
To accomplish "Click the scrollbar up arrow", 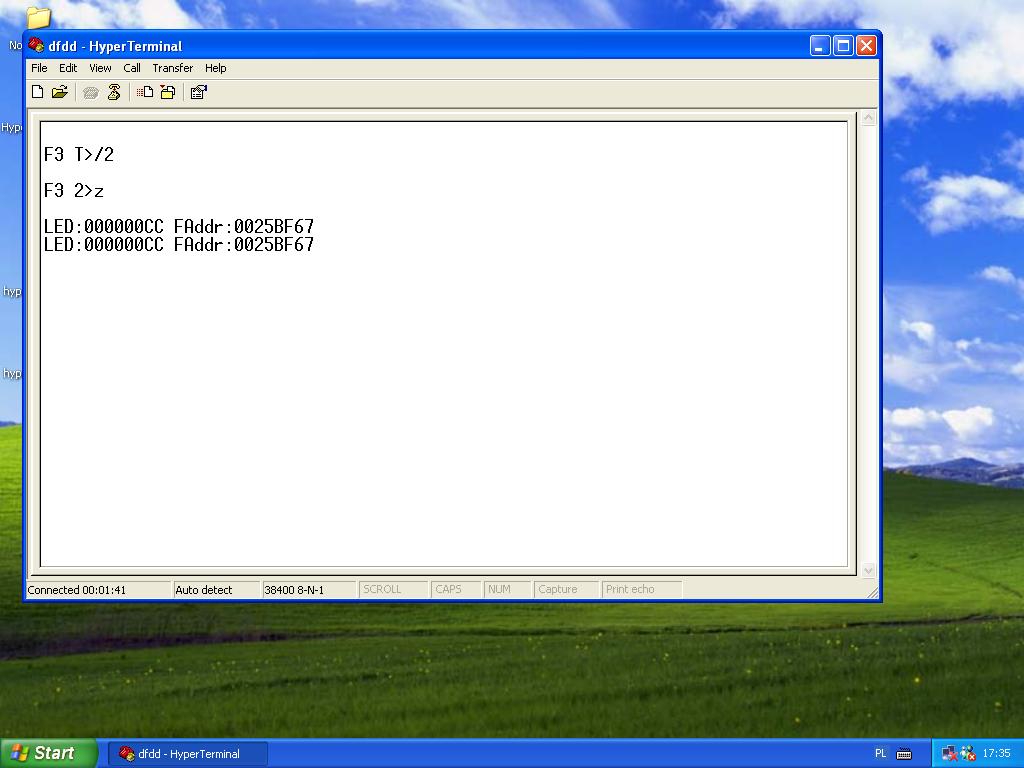I will tap(868, 118).
